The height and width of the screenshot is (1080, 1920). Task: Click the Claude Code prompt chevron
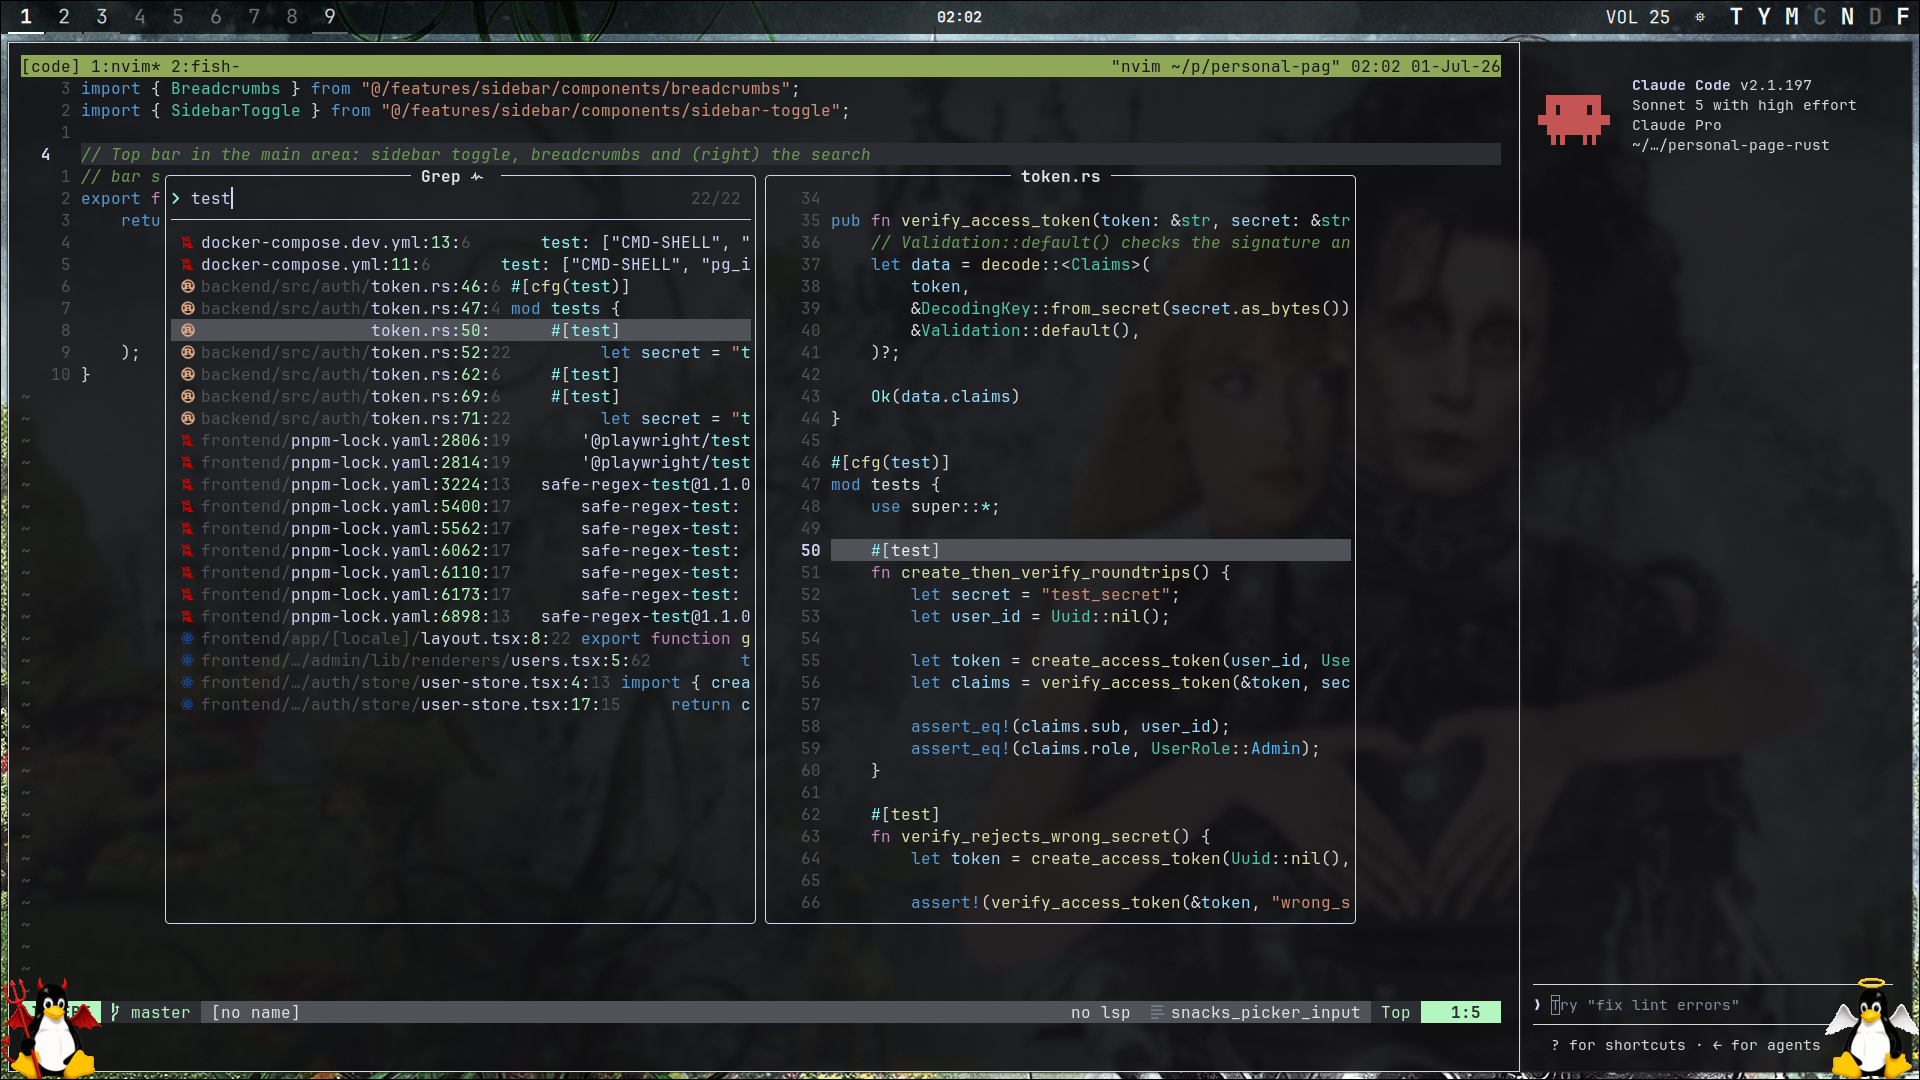1538,1005
